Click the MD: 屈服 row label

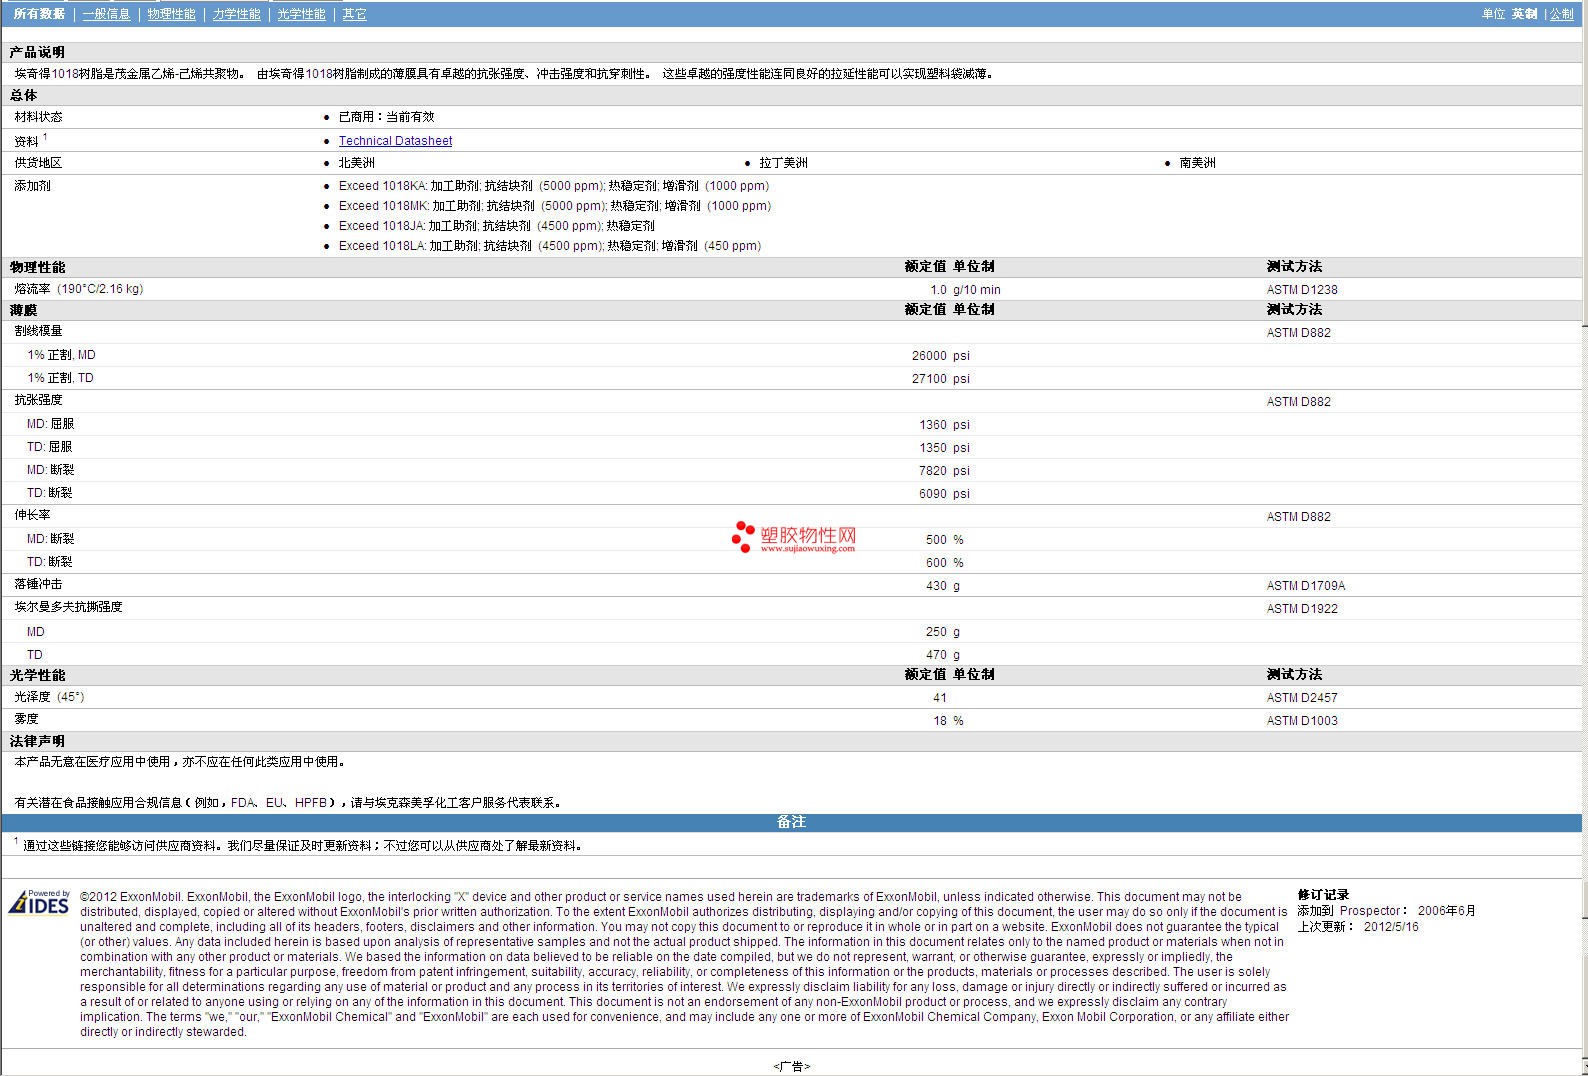coord(50,424)
